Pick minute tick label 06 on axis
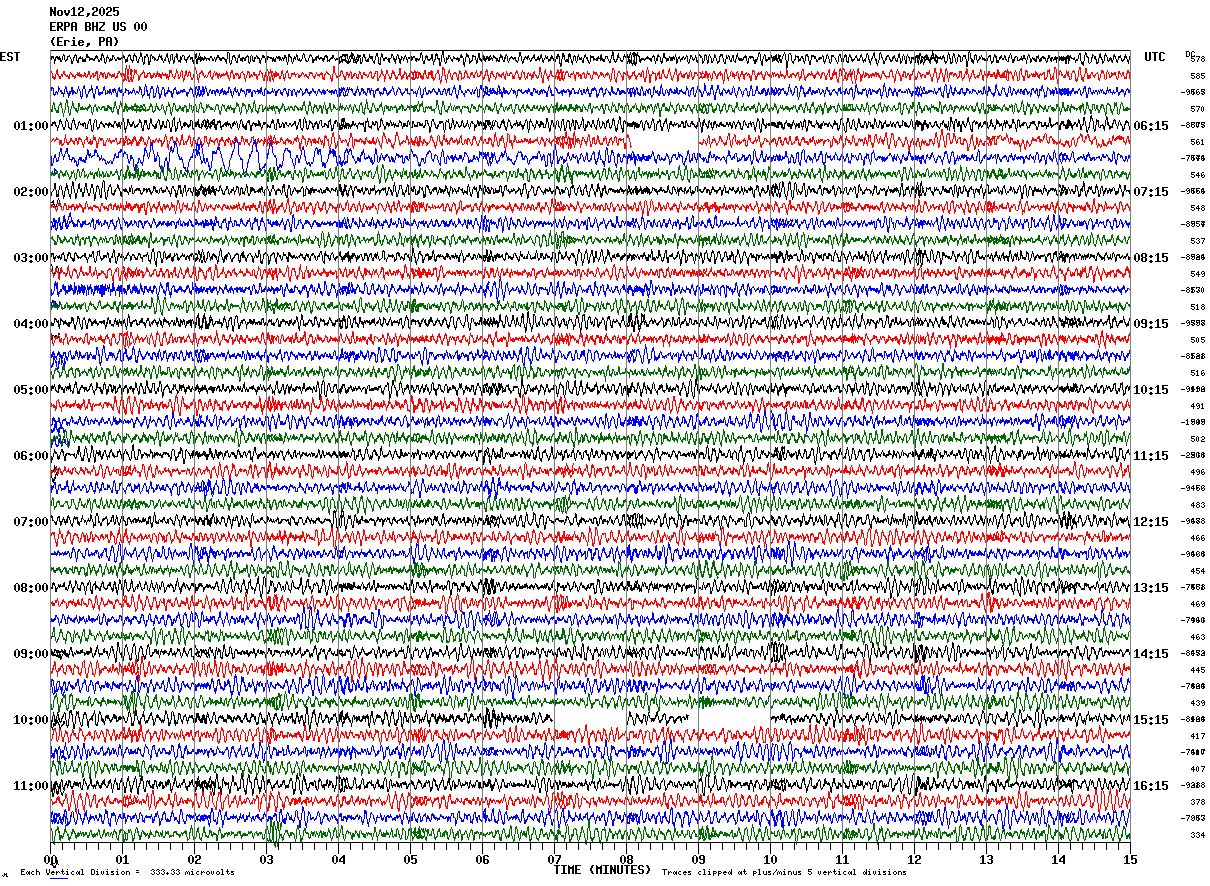1210x886 pixels. point(483,859)
